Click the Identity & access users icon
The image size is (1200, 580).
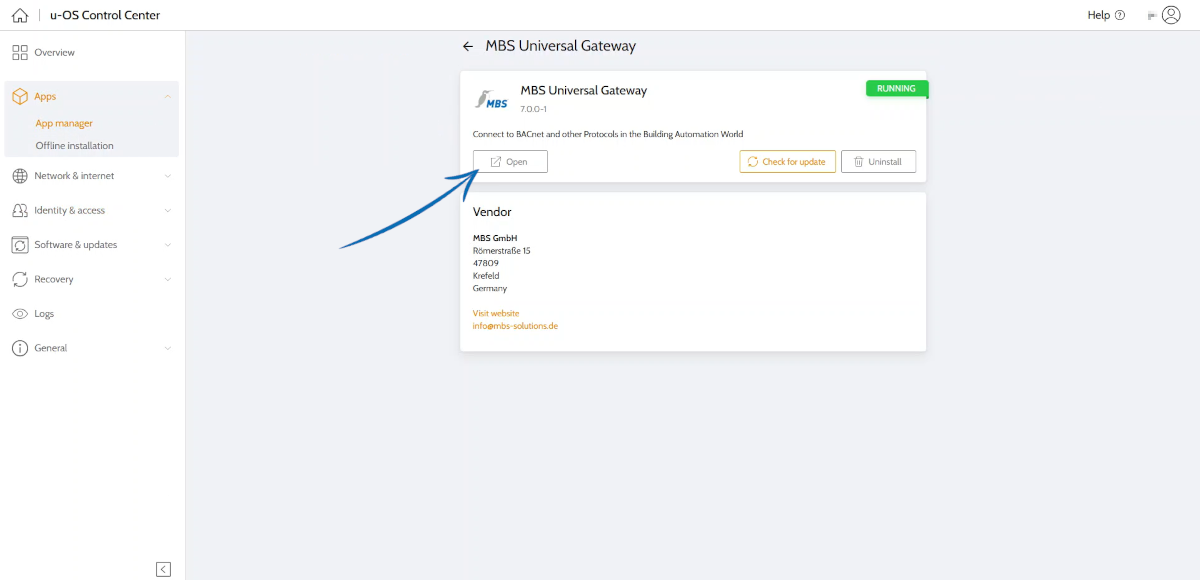coord(19,211)
